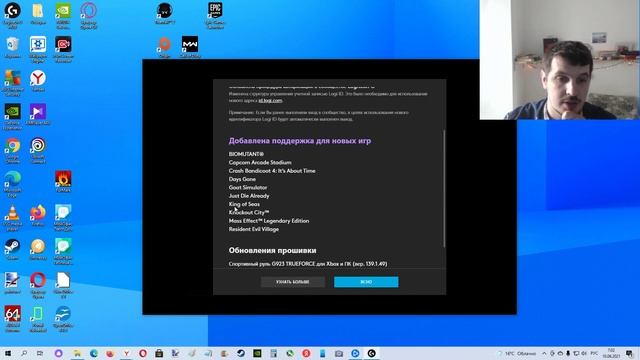Show hidden tray icons chevron

544,353
